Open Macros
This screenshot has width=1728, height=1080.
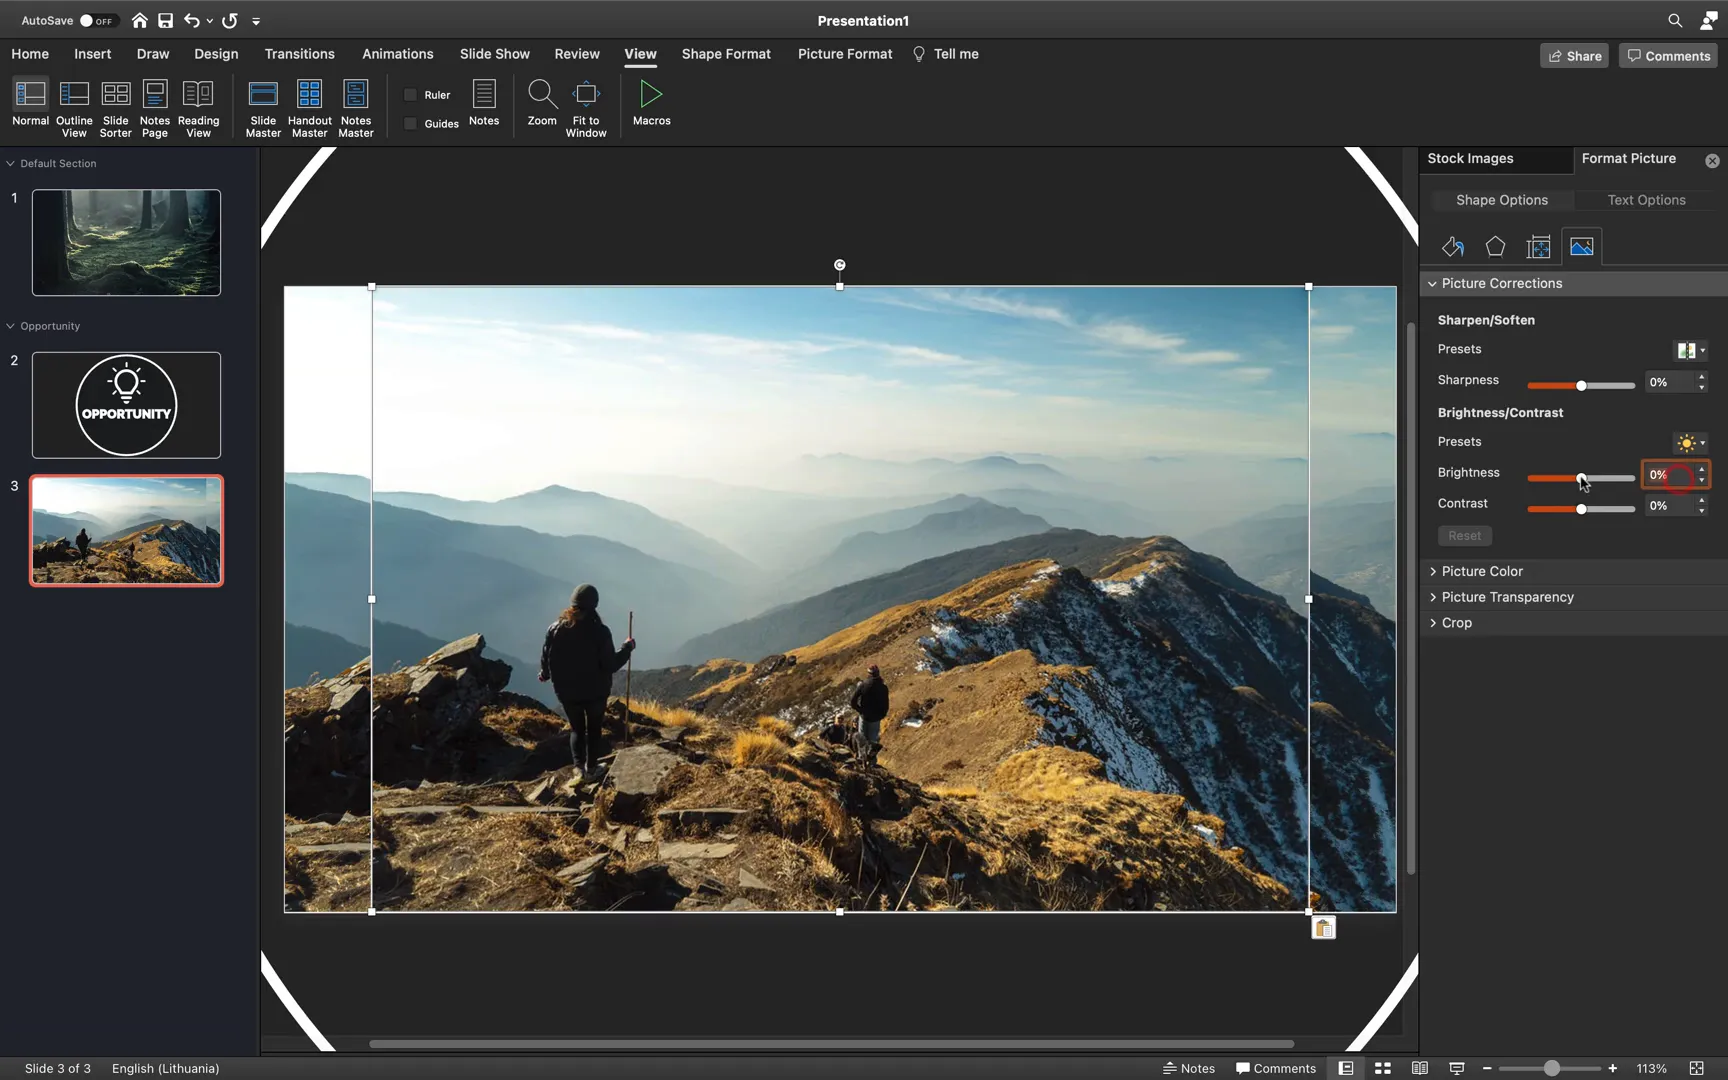click(651, 103)
